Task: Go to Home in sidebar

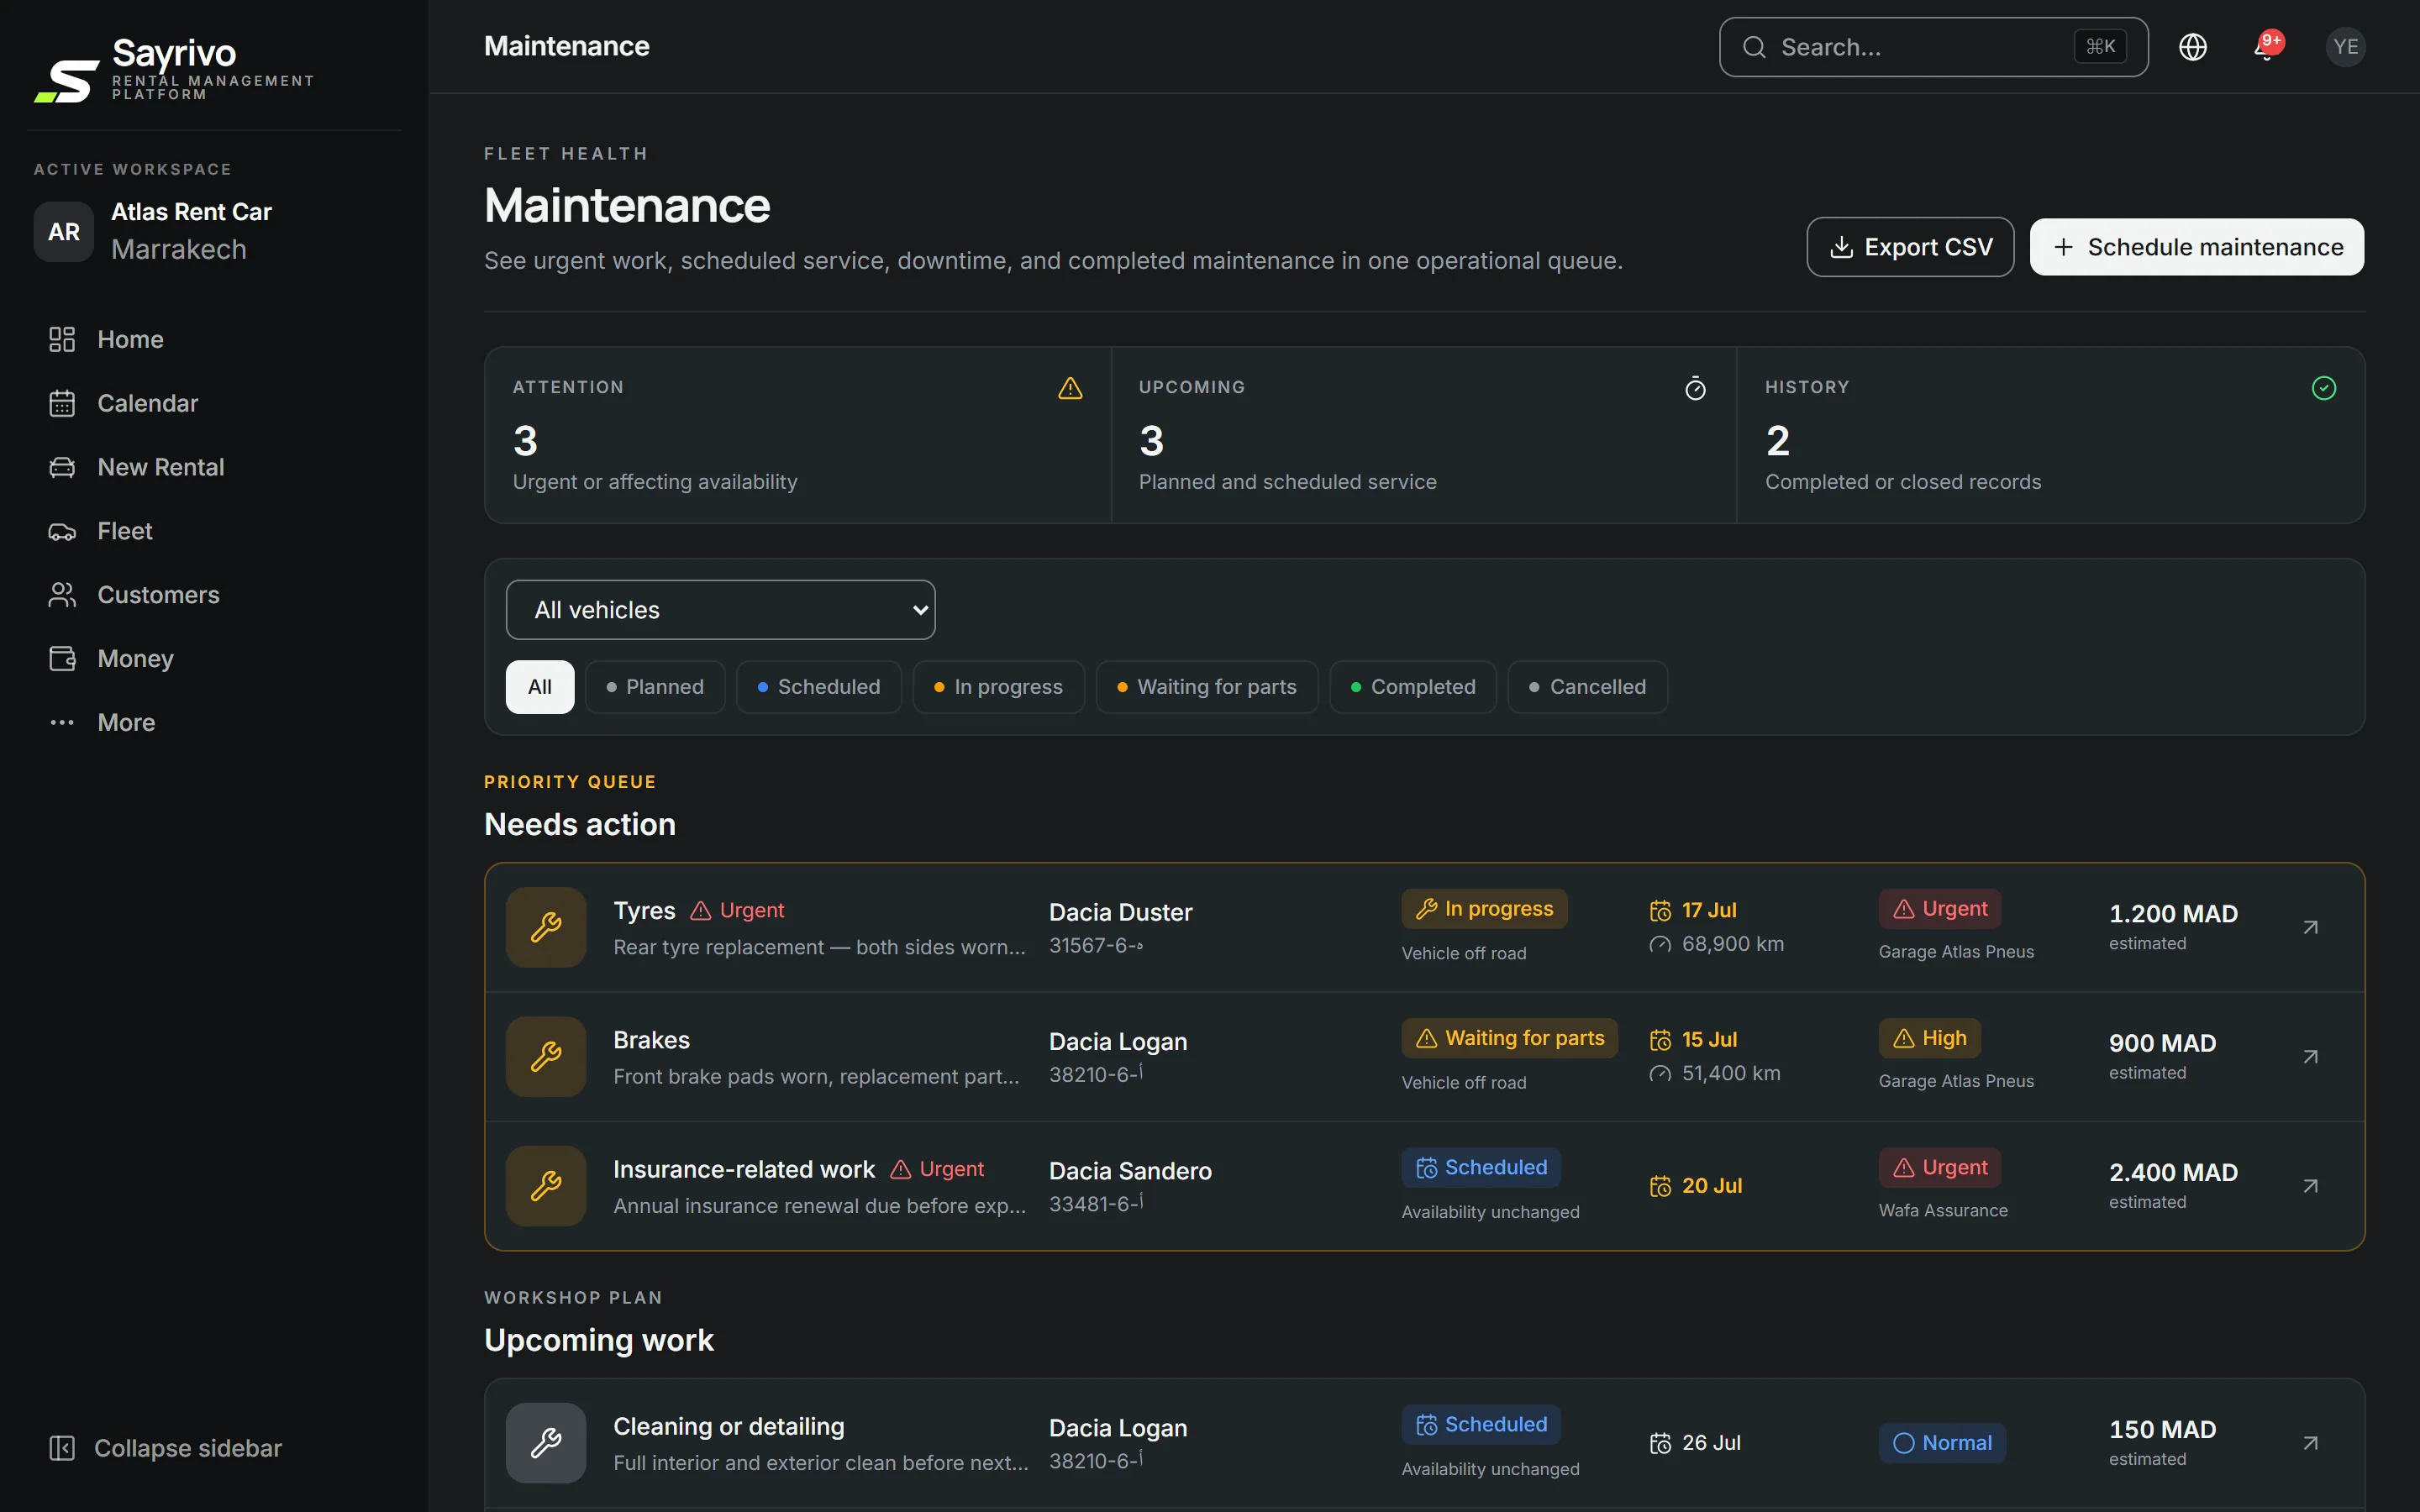Action: click(x=214, y=339)
